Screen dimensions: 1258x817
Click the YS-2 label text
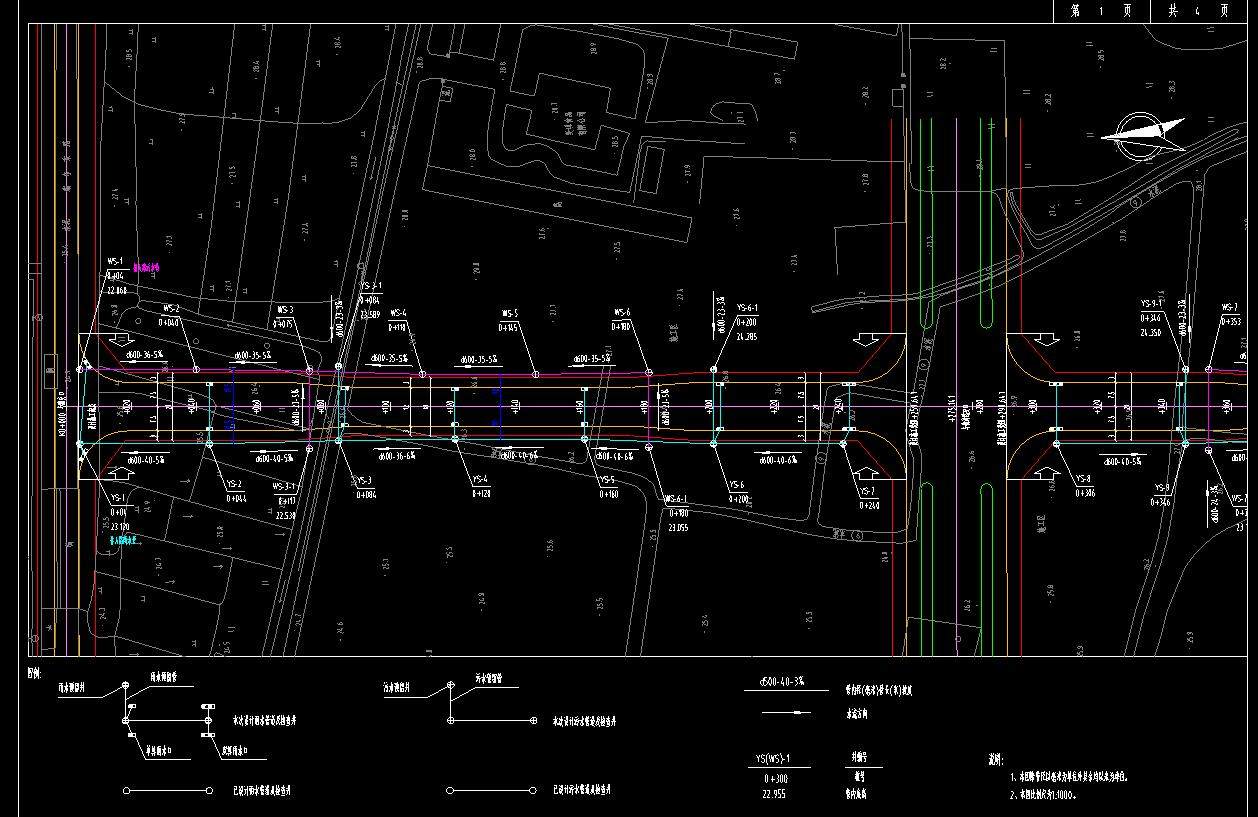pyautogui.click(x=235, y=484)
